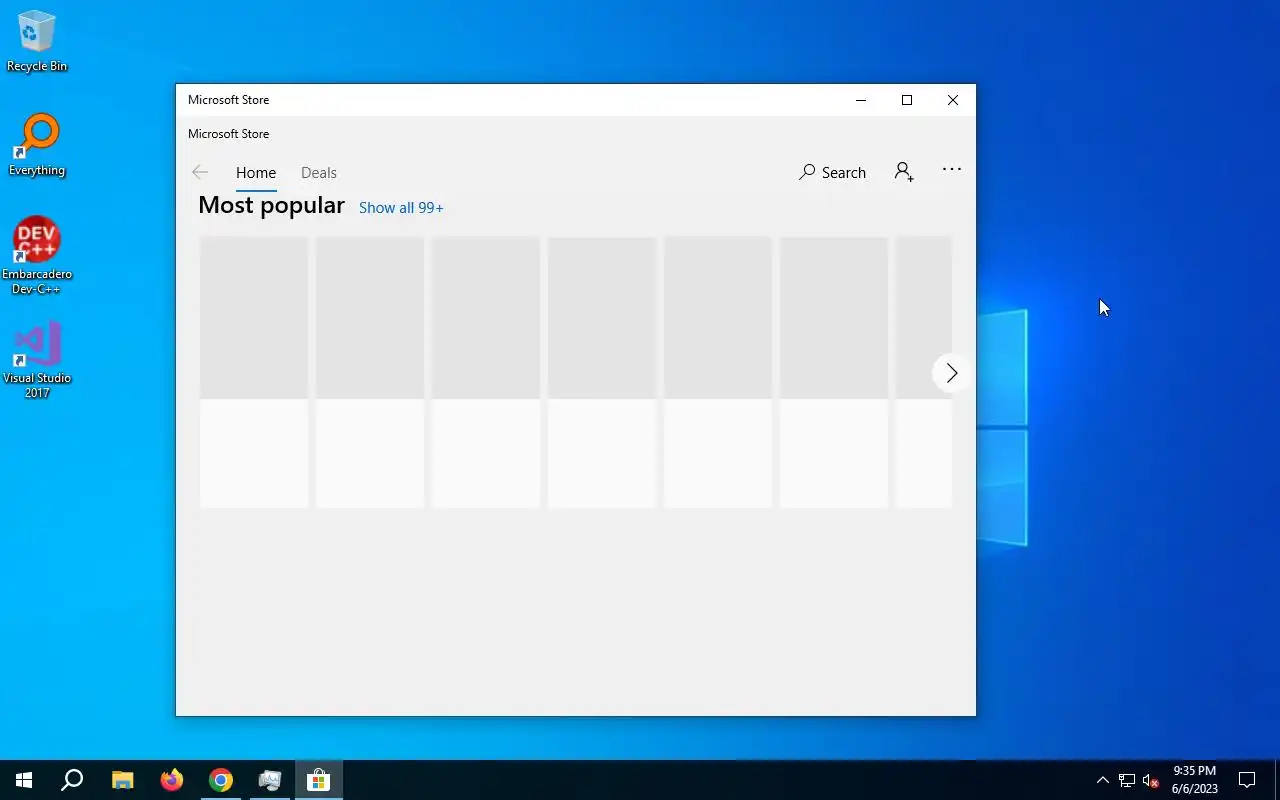Click the sign-in account icon
Viewport: 1280px width, 800px height.
coord(904,172)
